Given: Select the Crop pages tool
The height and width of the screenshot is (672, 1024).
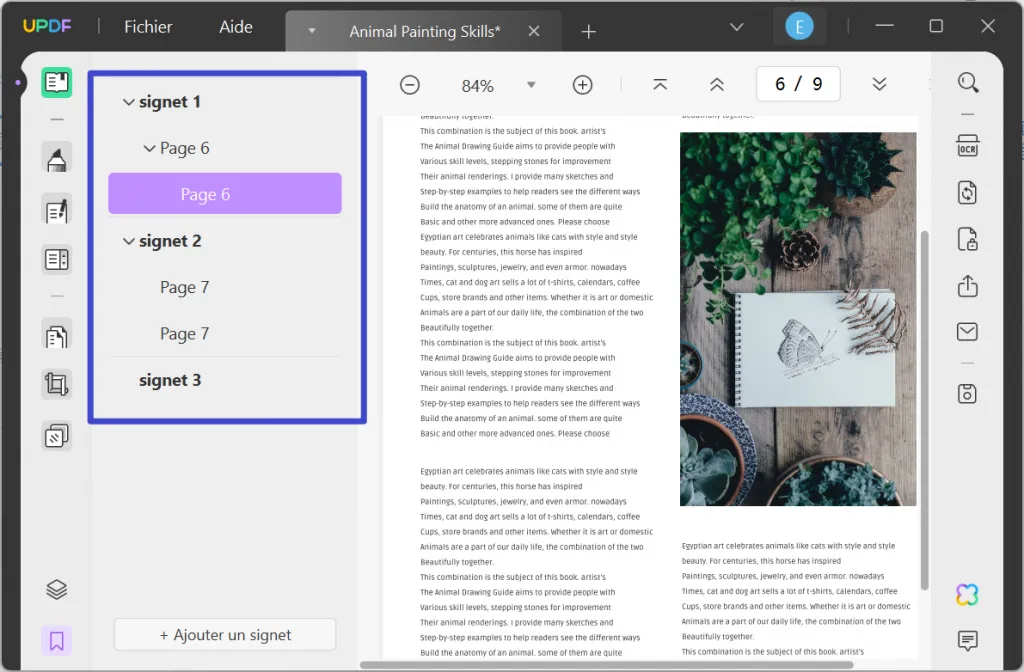Looking at the screenshot, I should (56, 384).
